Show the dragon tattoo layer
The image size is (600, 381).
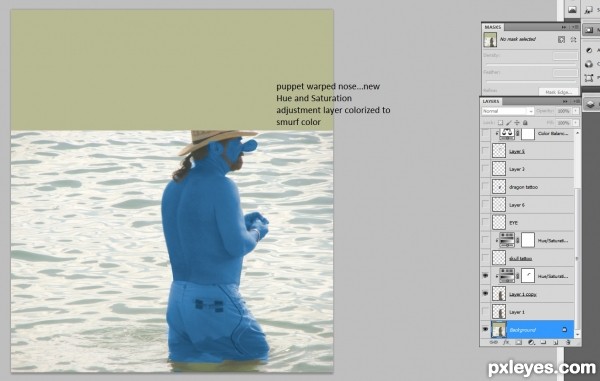tap(485, 187)
